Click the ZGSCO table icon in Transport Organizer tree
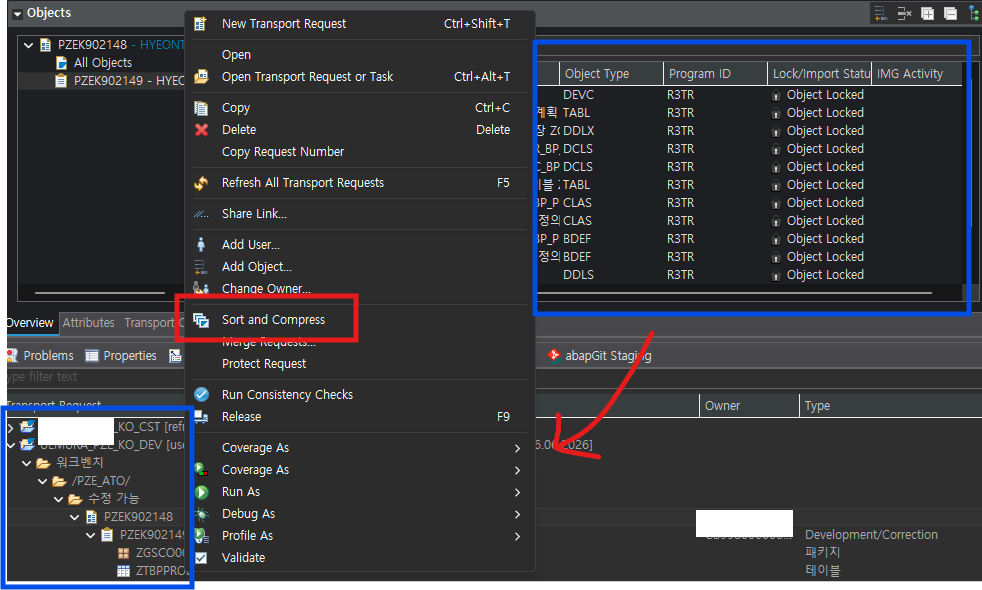The height and width of the screenshot is (590, 982). tap(123, 553)
